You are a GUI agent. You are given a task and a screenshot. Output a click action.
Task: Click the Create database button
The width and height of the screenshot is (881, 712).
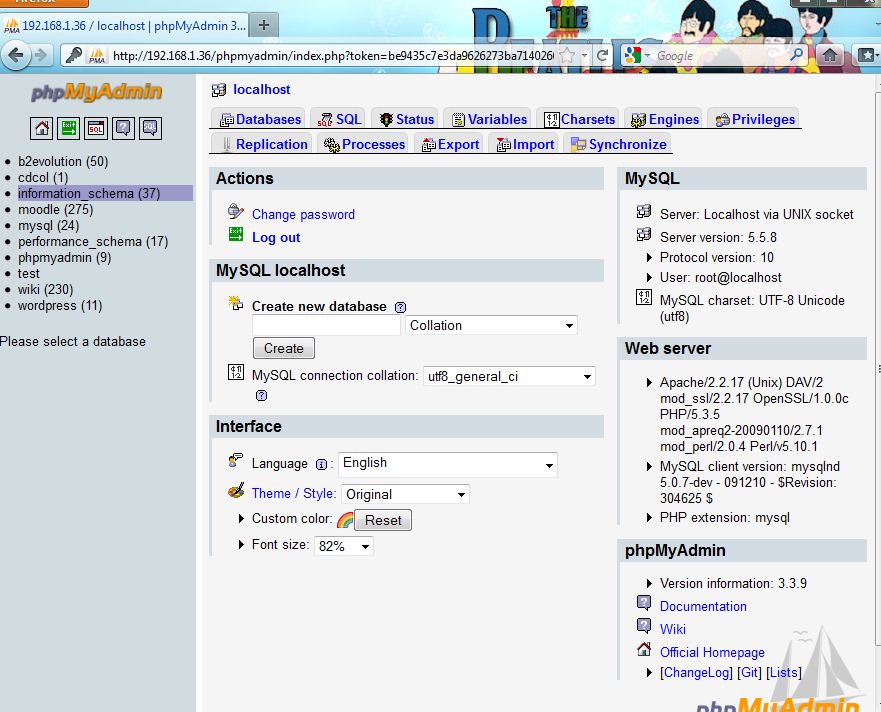(x=284, y=348)
